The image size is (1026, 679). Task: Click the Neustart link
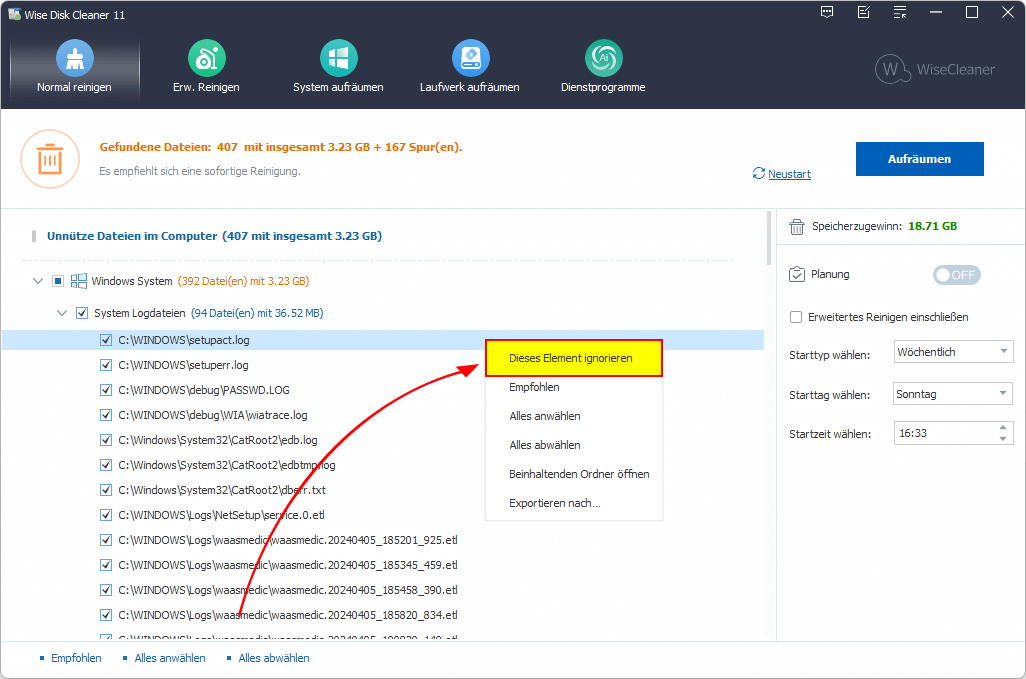(789, 174)
